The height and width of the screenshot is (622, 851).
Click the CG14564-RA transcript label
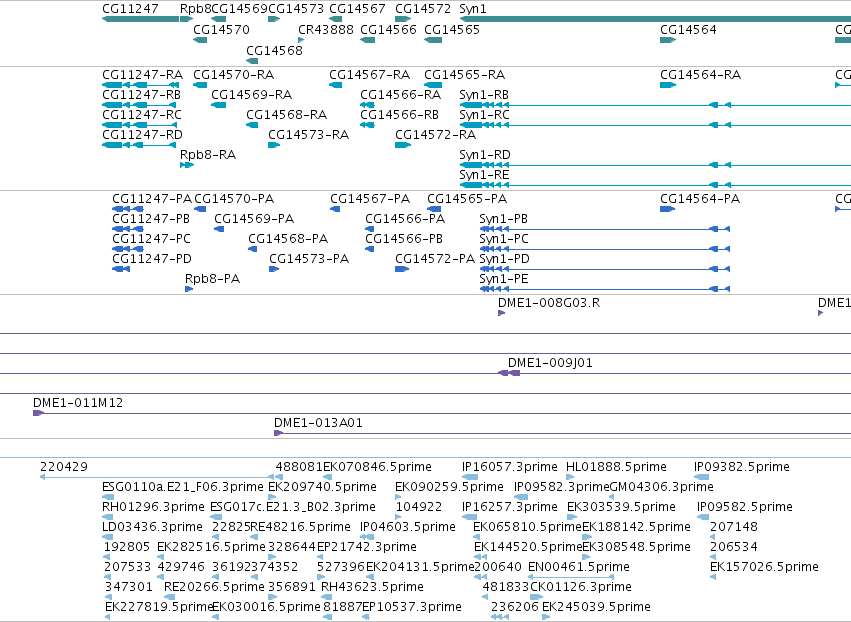coord(701,74)
